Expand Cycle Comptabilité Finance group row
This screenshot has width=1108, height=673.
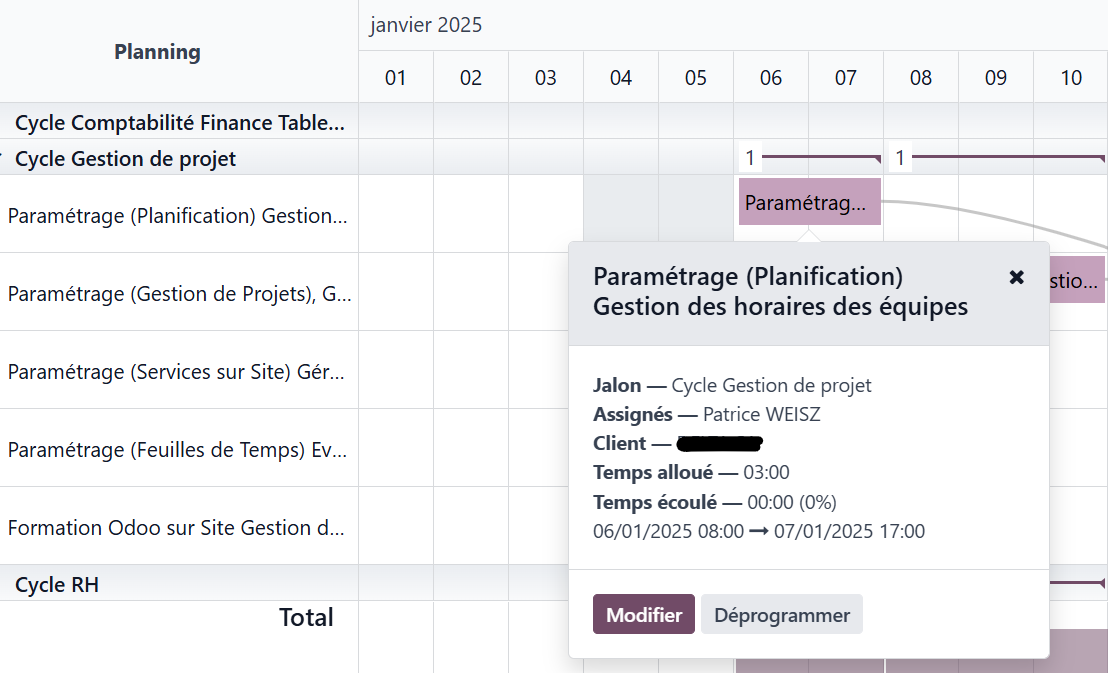(179, 122)
